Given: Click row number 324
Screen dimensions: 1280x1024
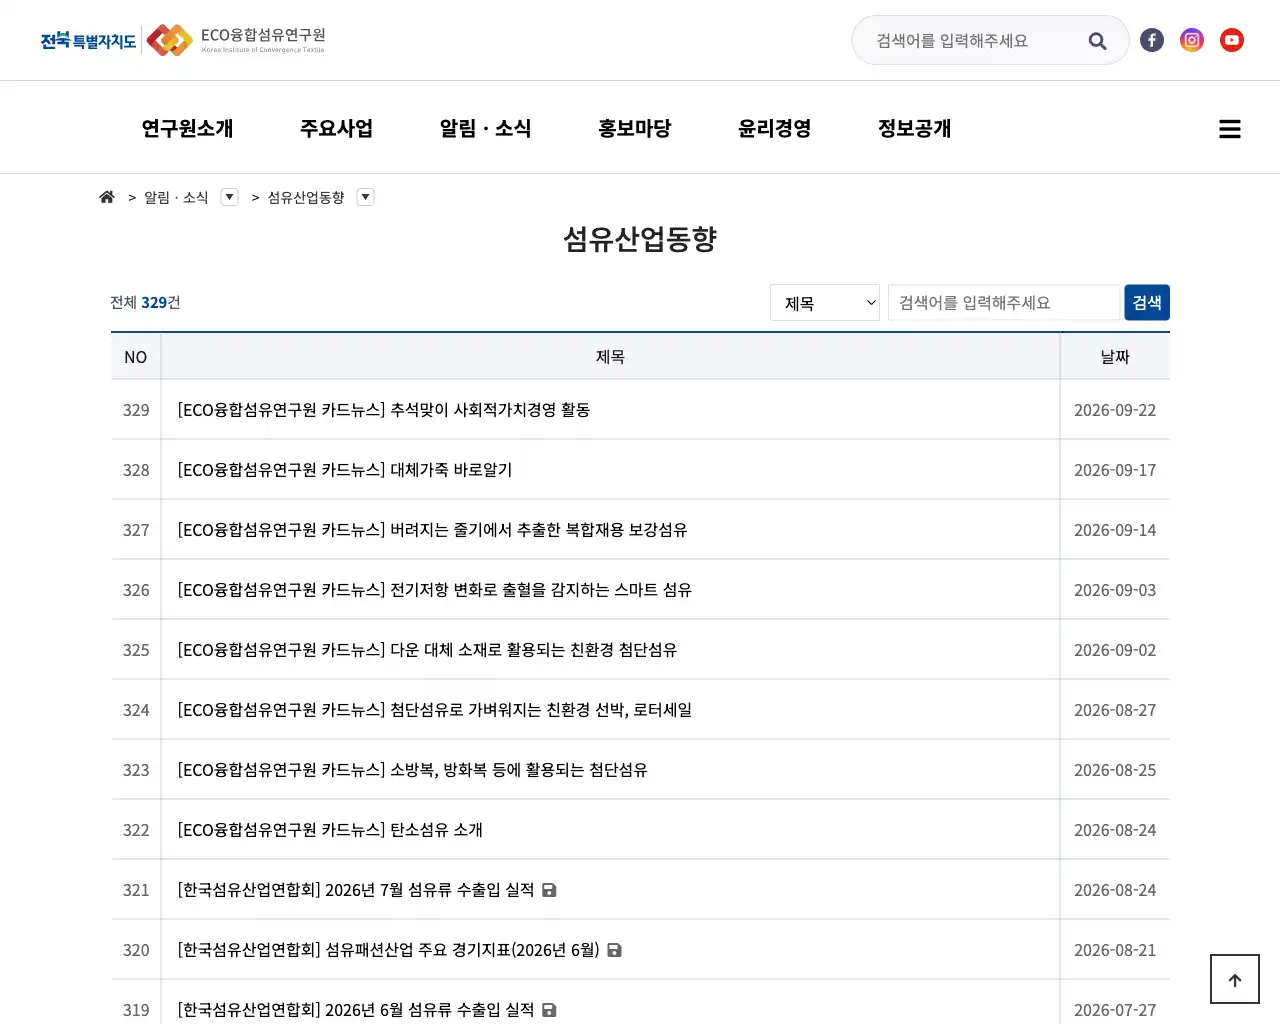Looking at the screenshot, I should point(136,710).
